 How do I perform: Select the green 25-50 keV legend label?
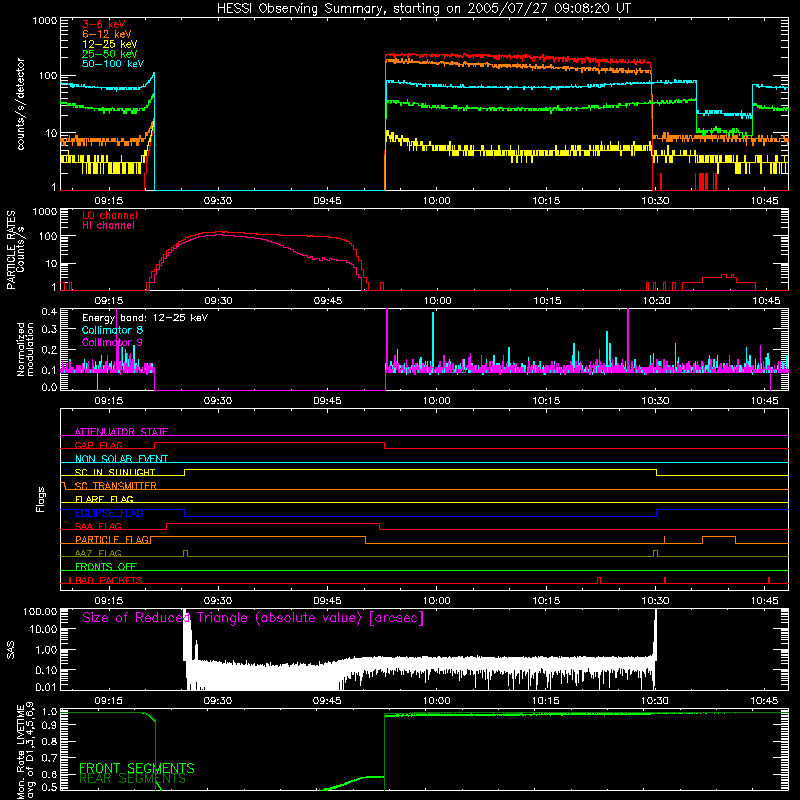click(110, 54)
